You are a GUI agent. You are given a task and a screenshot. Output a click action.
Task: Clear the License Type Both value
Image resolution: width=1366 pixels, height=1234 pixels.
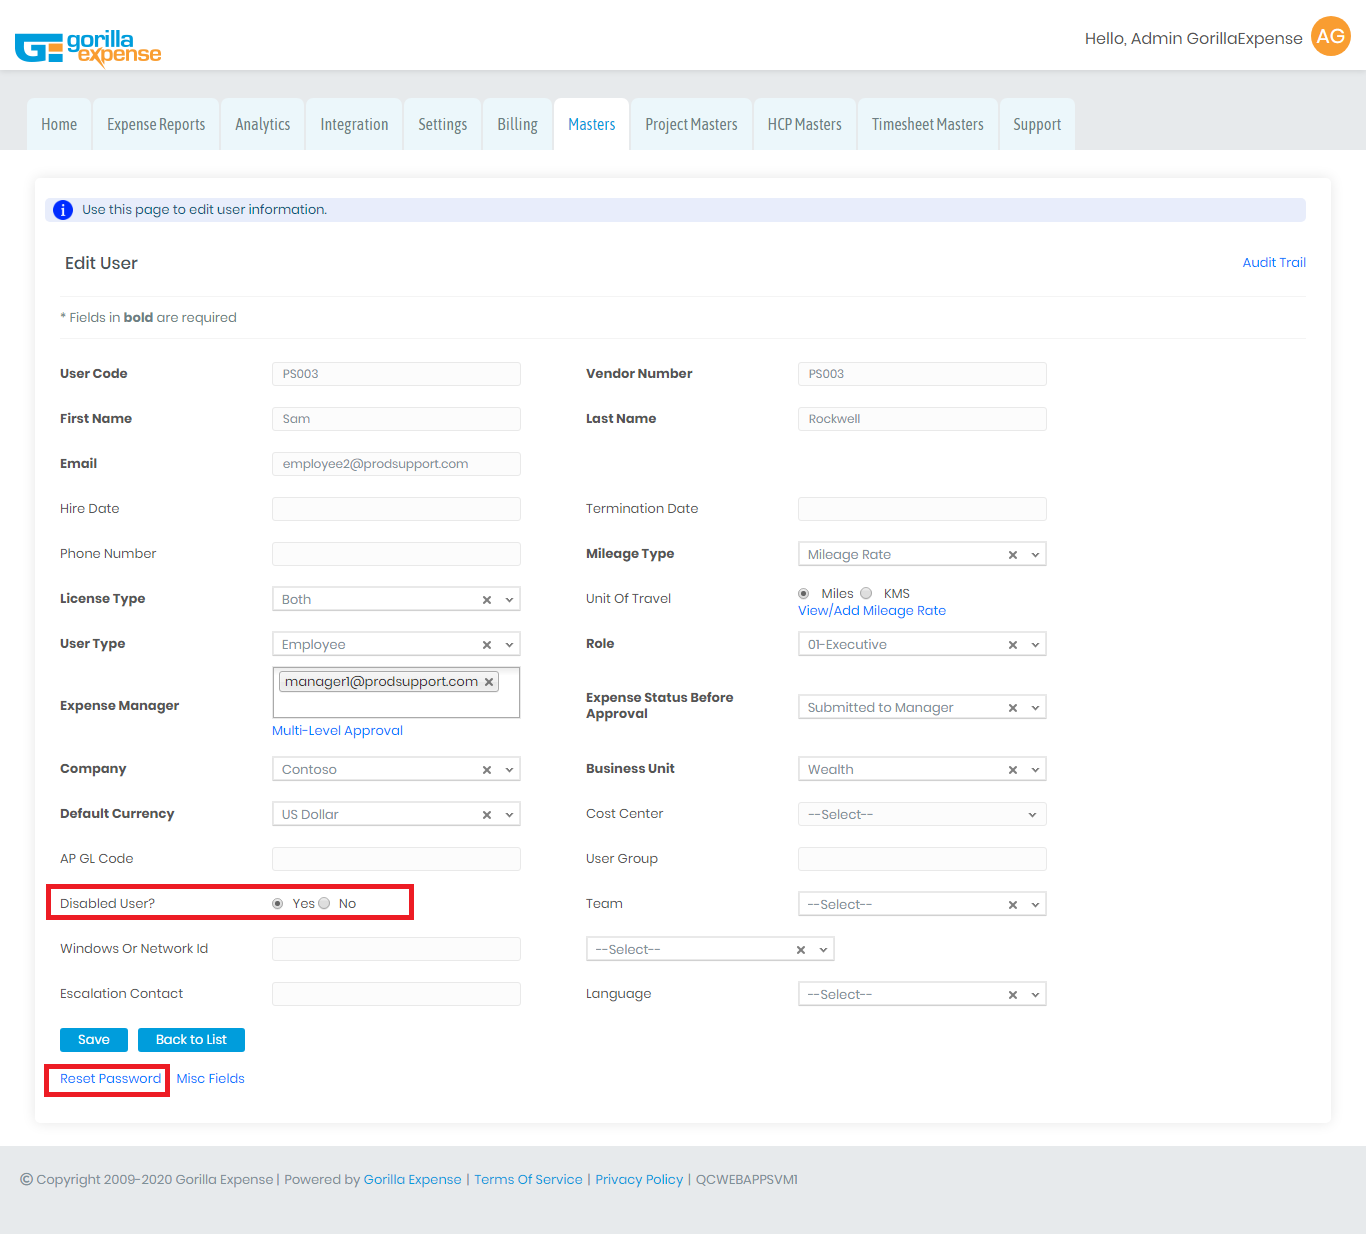(486, 600)
